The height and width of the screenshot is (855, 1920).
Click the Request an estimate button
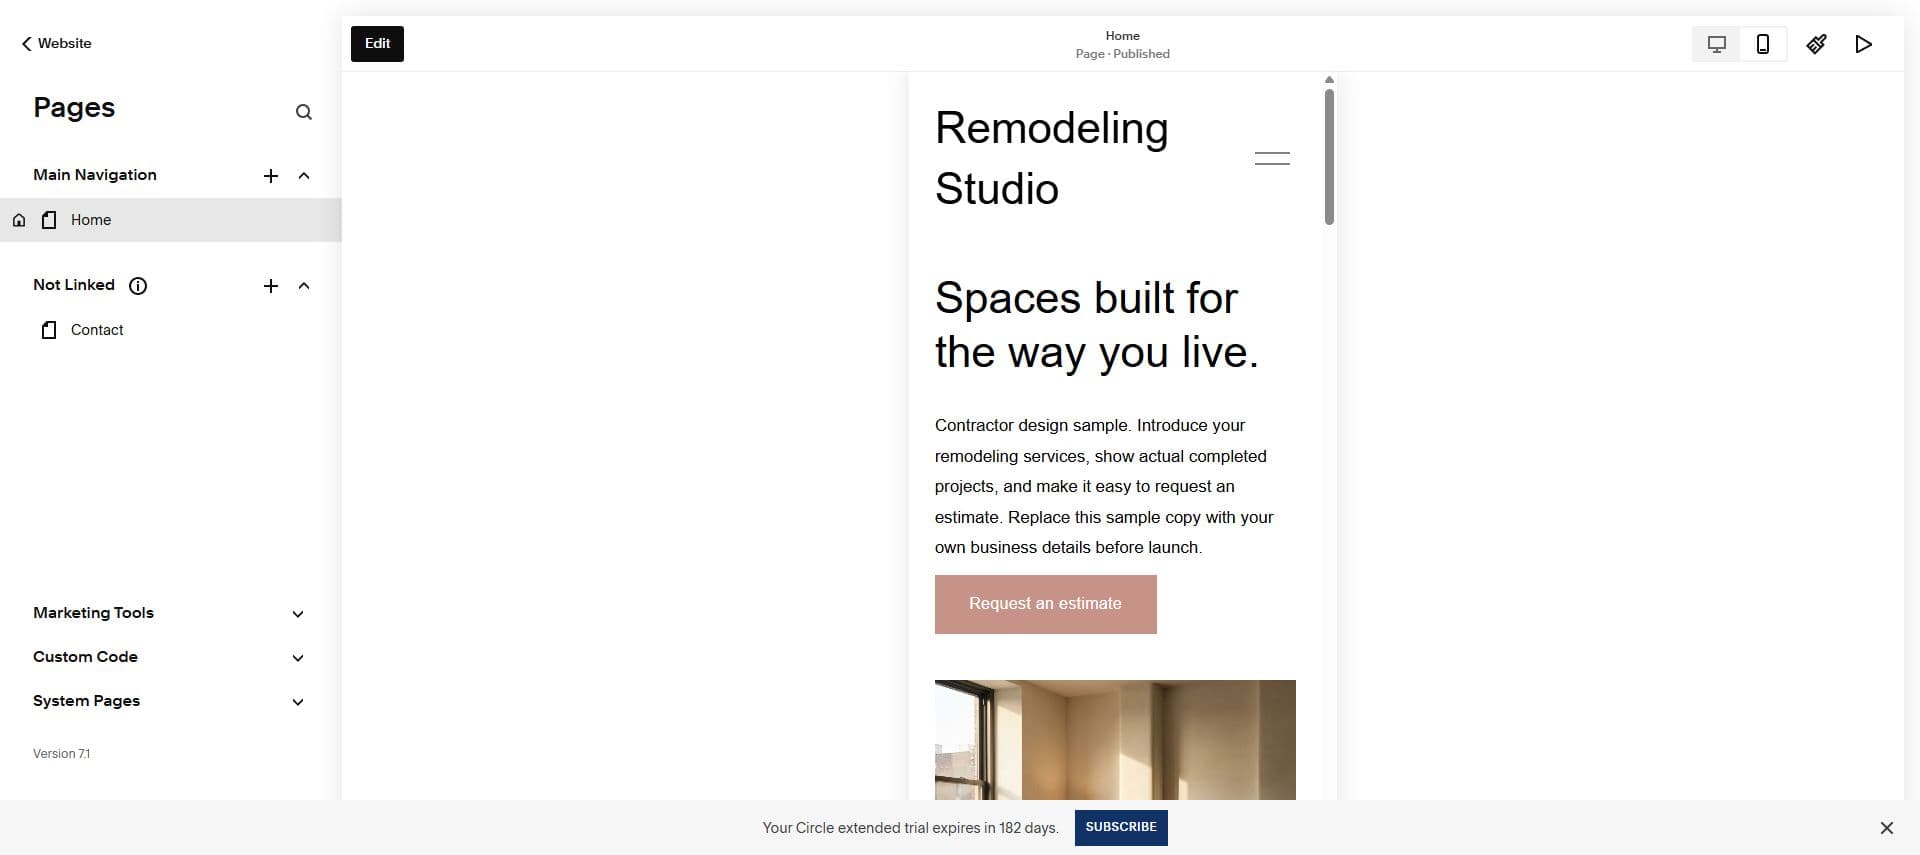[x=1045, y=604]
